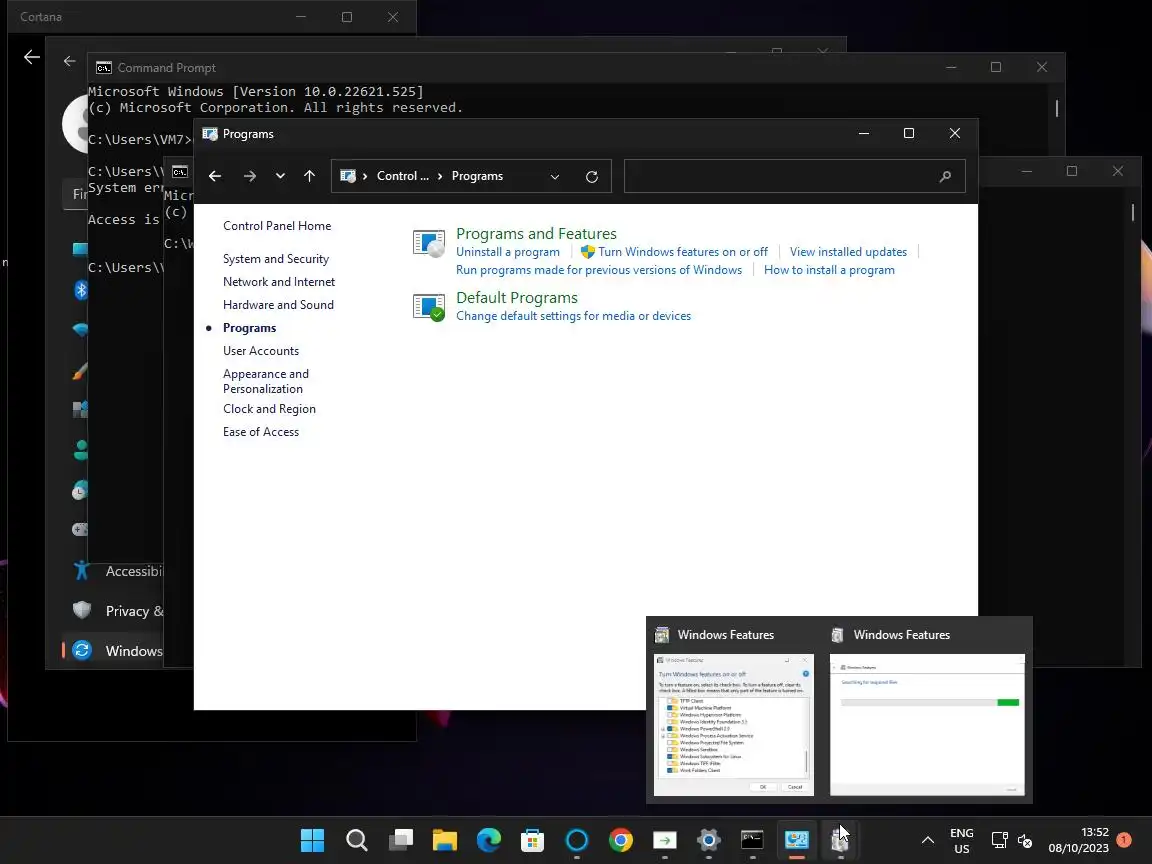Open Clock and Region category
This screenshot has height=864, width=1152.
(270, 409)
